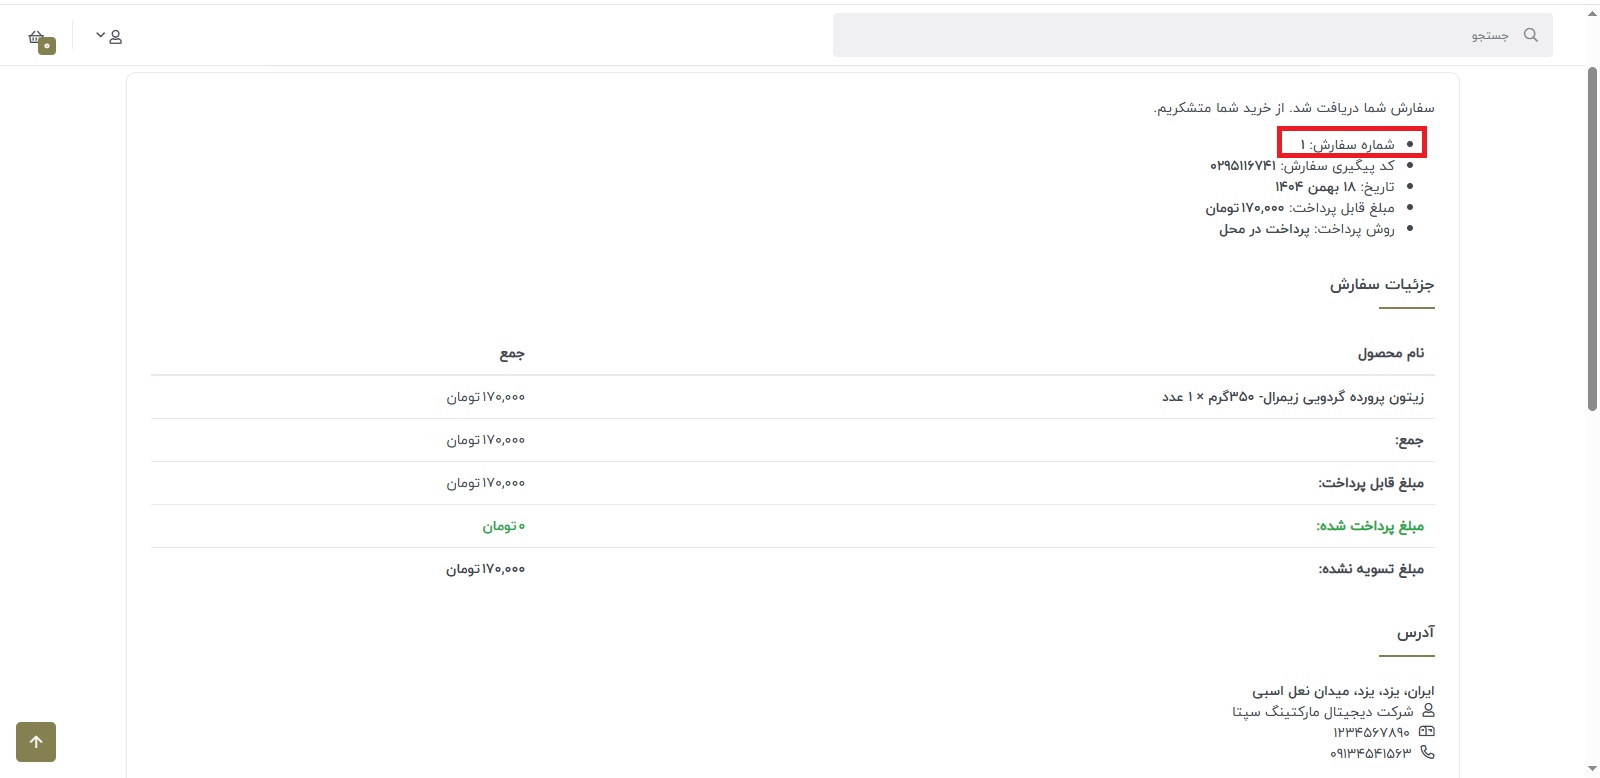Click the cart item count badge
The image size is (1600, 778).
tap(47, 46)
